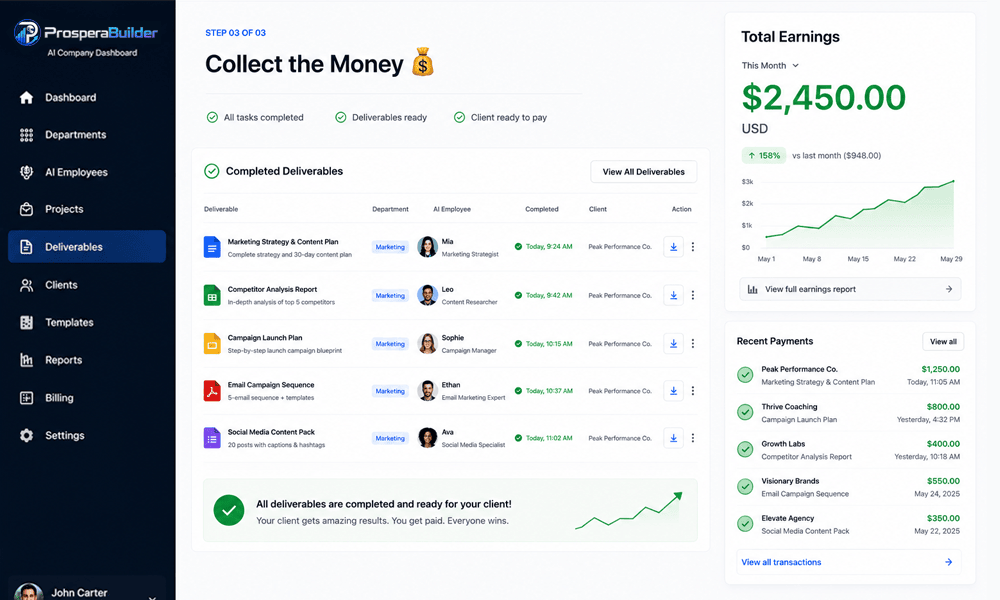Click the Reports chart icon
The image size is (1000, 600).
pyautogui.click(x=26, y=360)
